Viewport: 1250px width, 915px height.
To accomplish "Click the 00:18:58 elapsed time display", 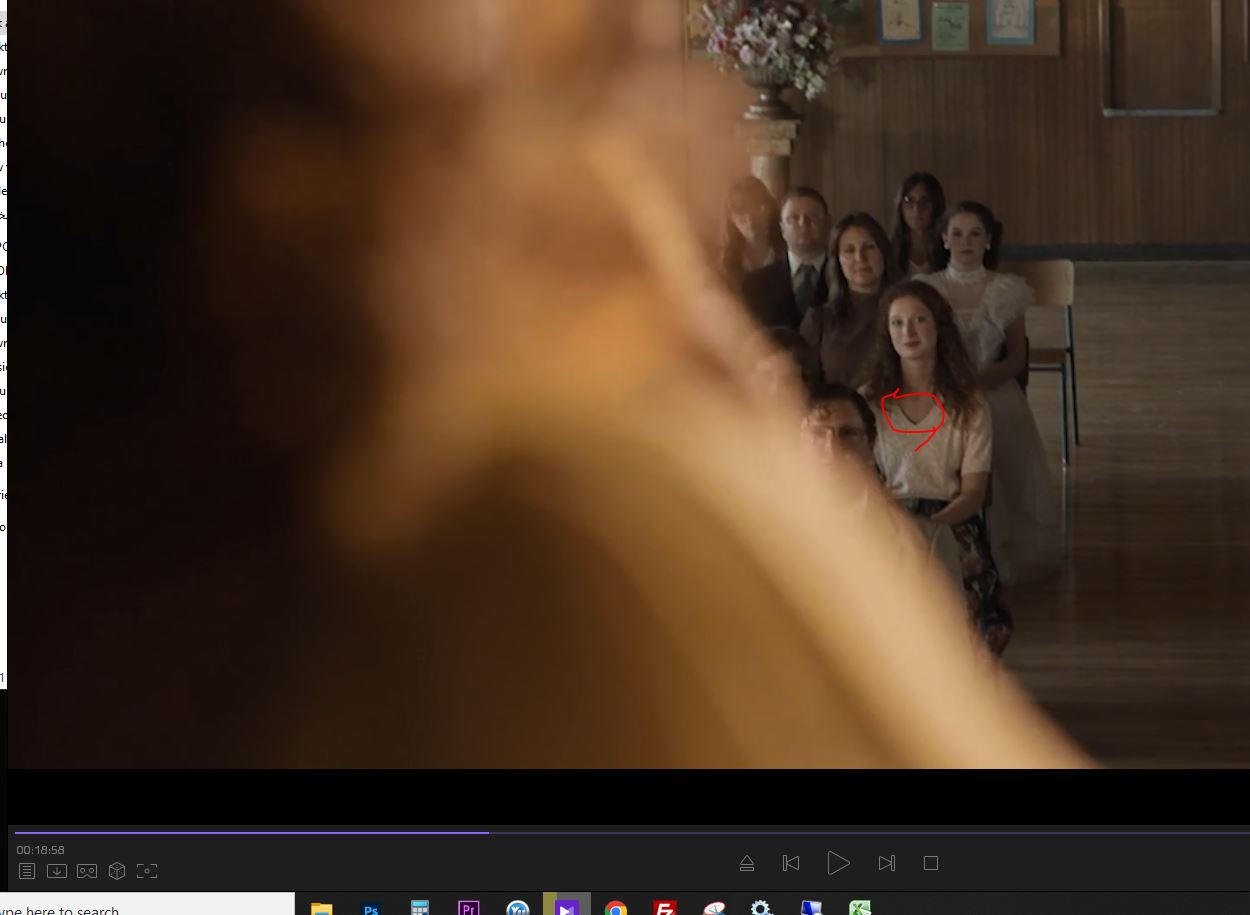I will 40,850.
